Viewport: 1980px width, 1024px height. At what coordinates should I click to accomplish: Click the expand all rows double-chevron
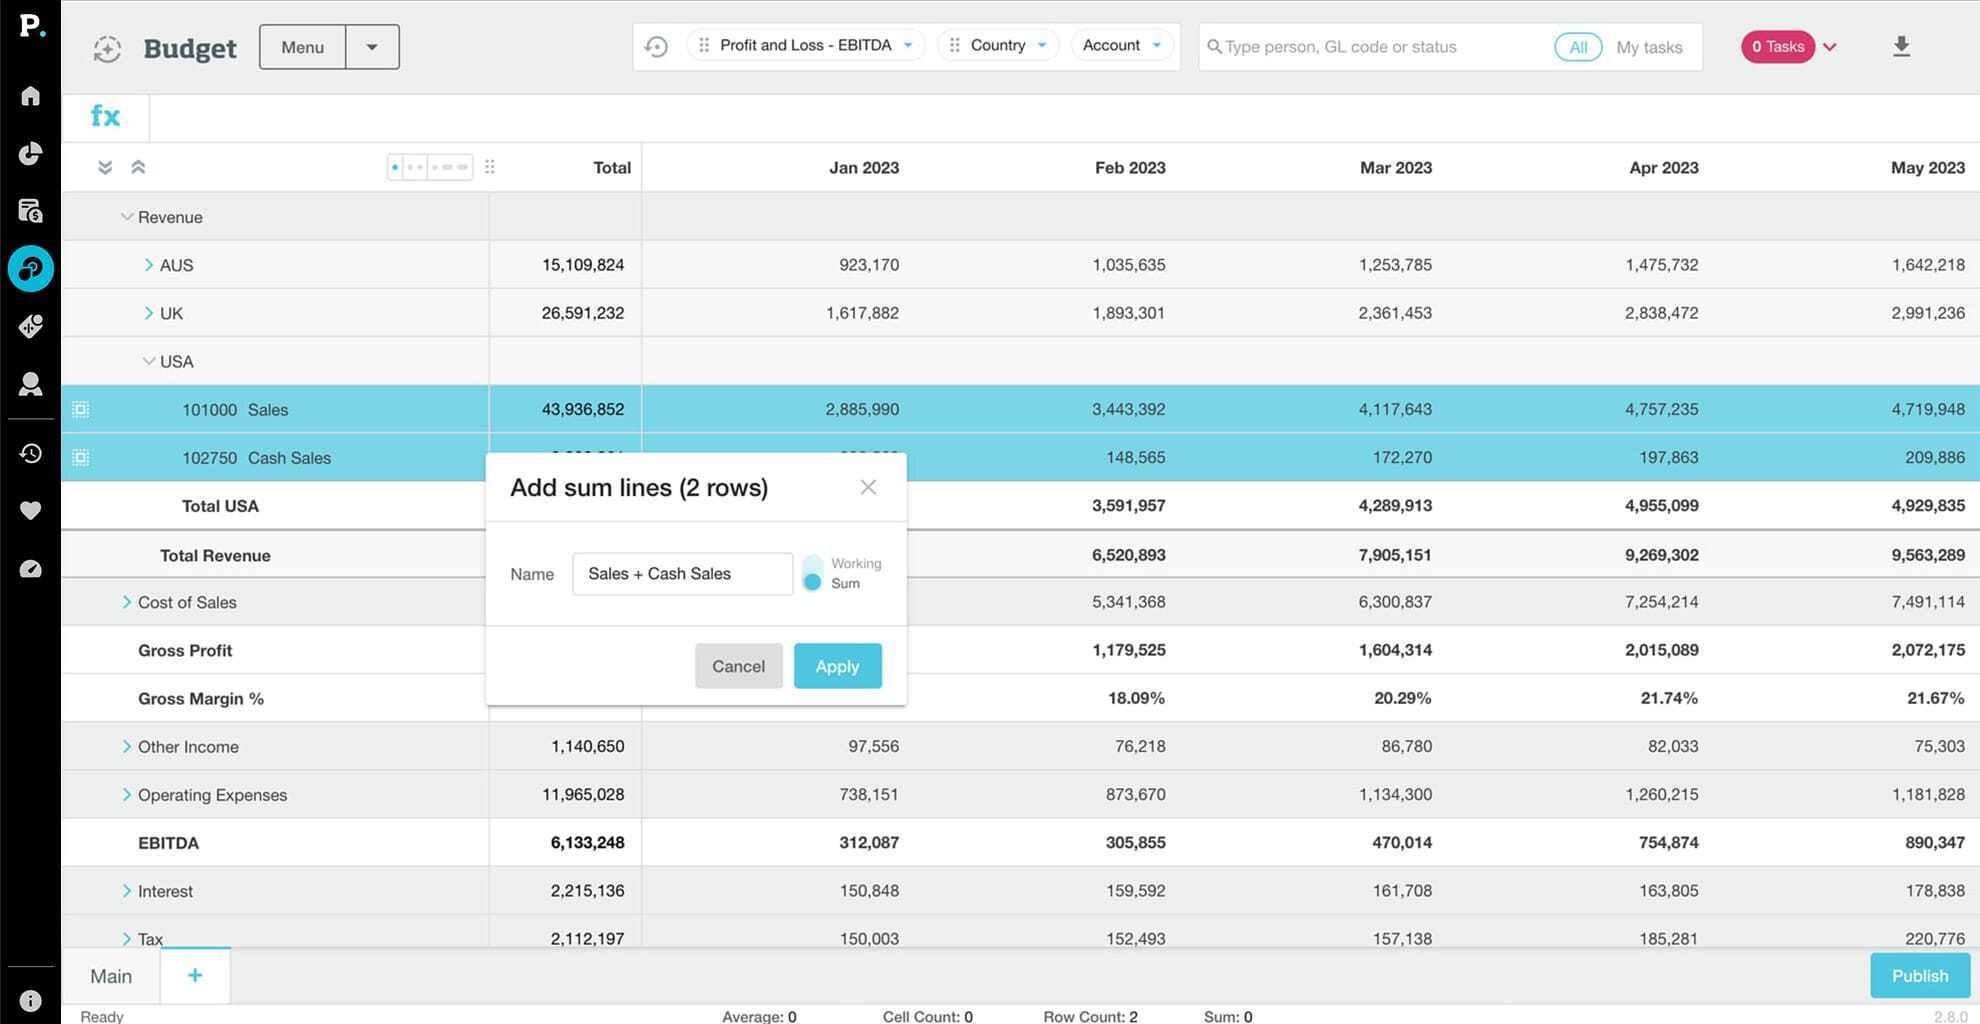tap(105, 168)
